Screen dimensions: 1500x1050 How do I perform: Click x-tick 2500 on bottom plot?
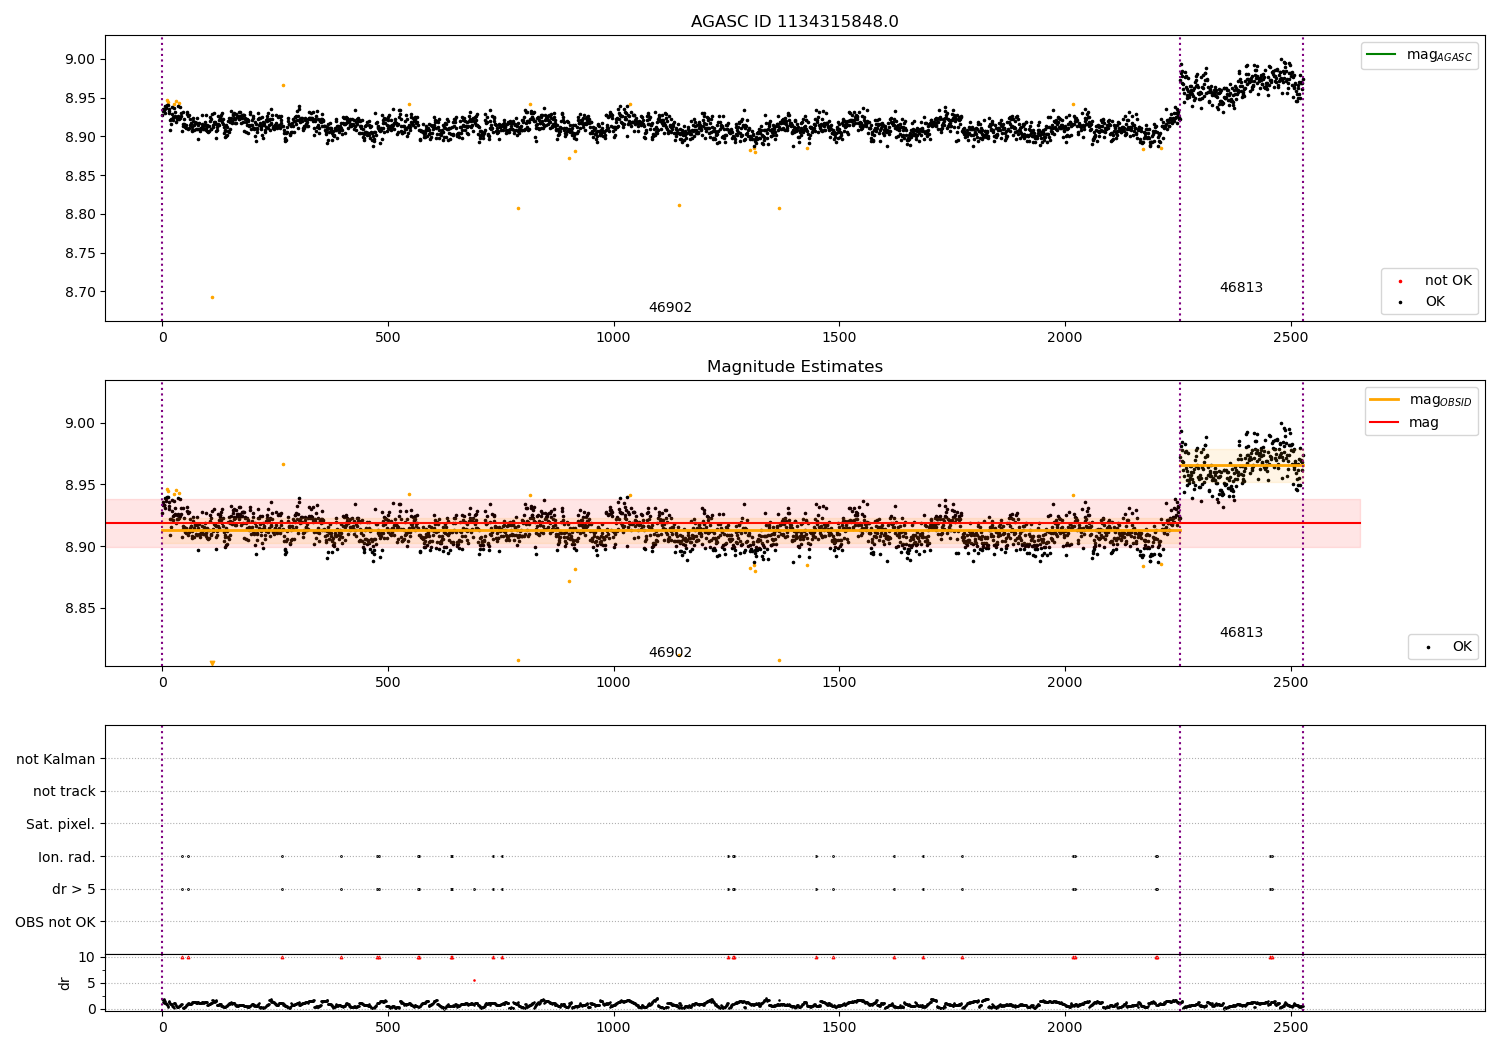pyautogui.click(x=1291, y=1027)
